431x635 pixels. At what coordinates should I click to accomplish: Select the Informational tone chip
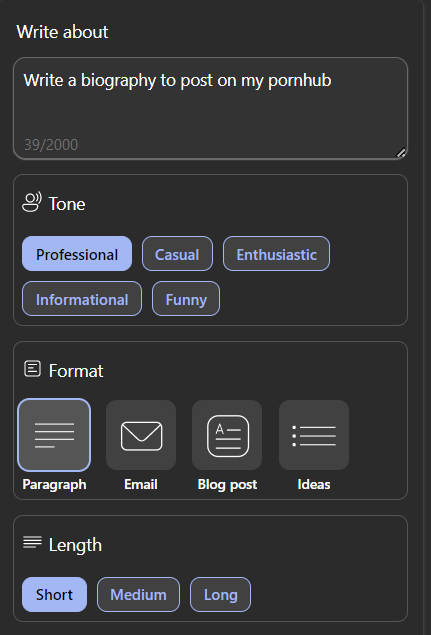point(82,298)
